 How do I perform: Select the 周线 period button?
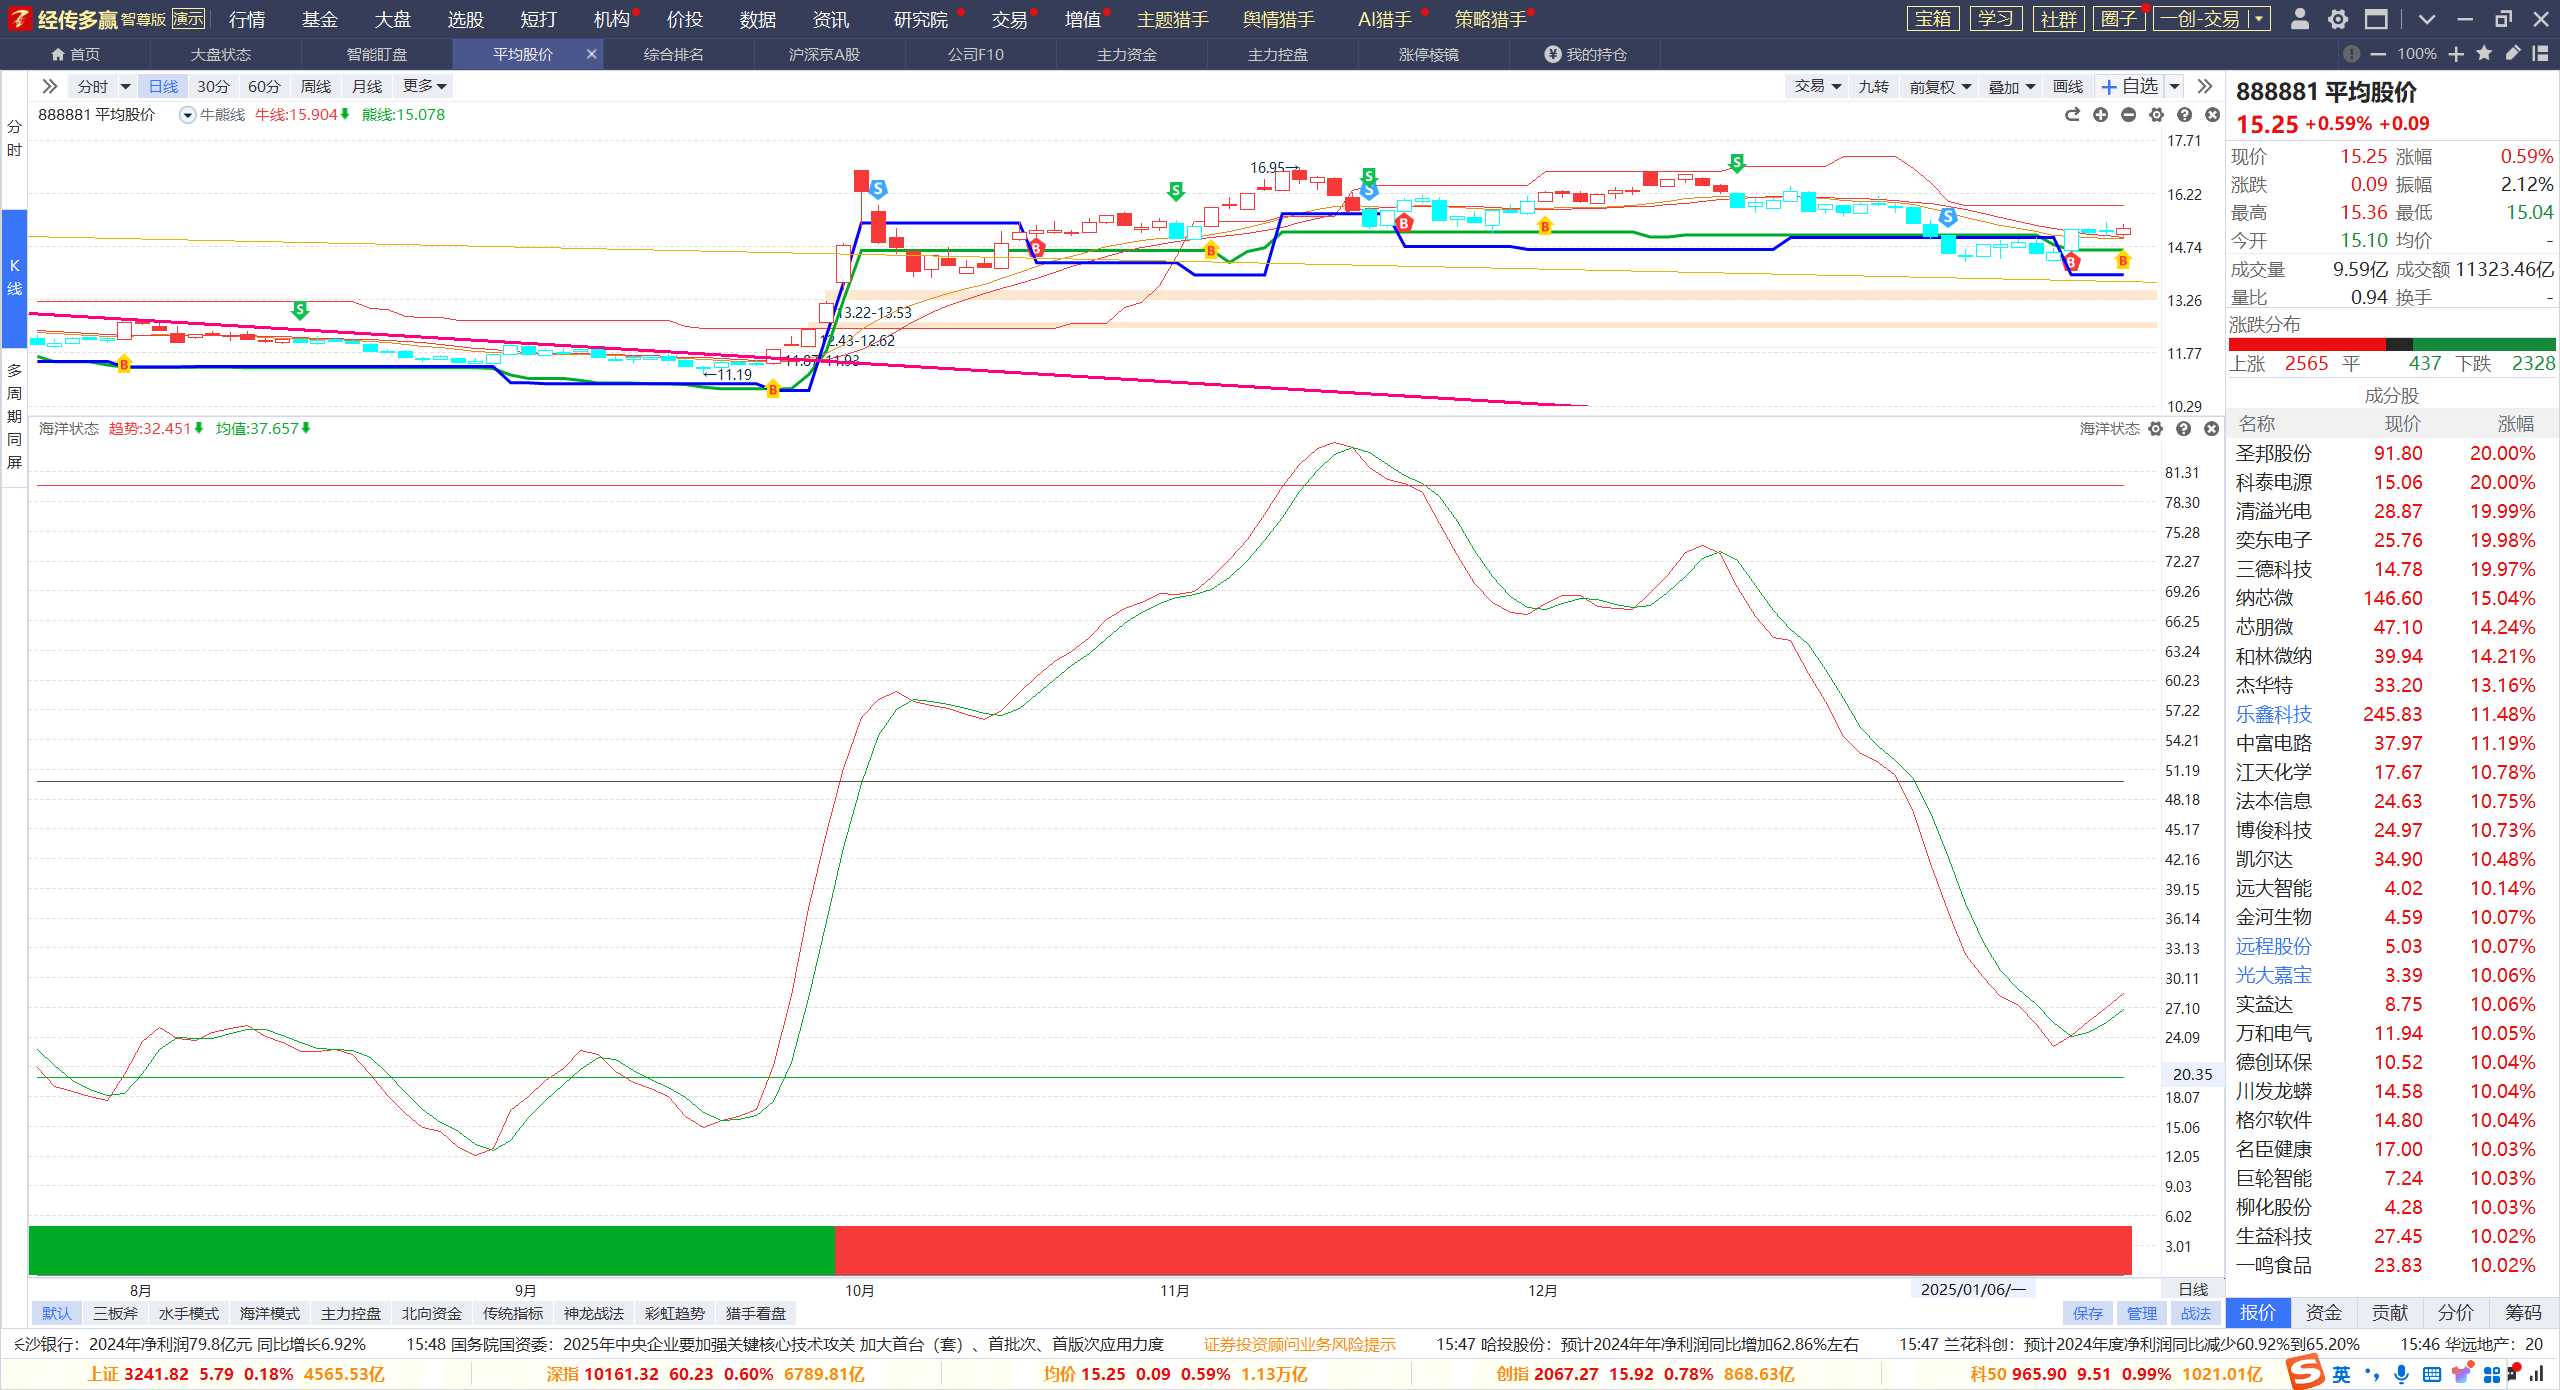(x=315, y=86)
